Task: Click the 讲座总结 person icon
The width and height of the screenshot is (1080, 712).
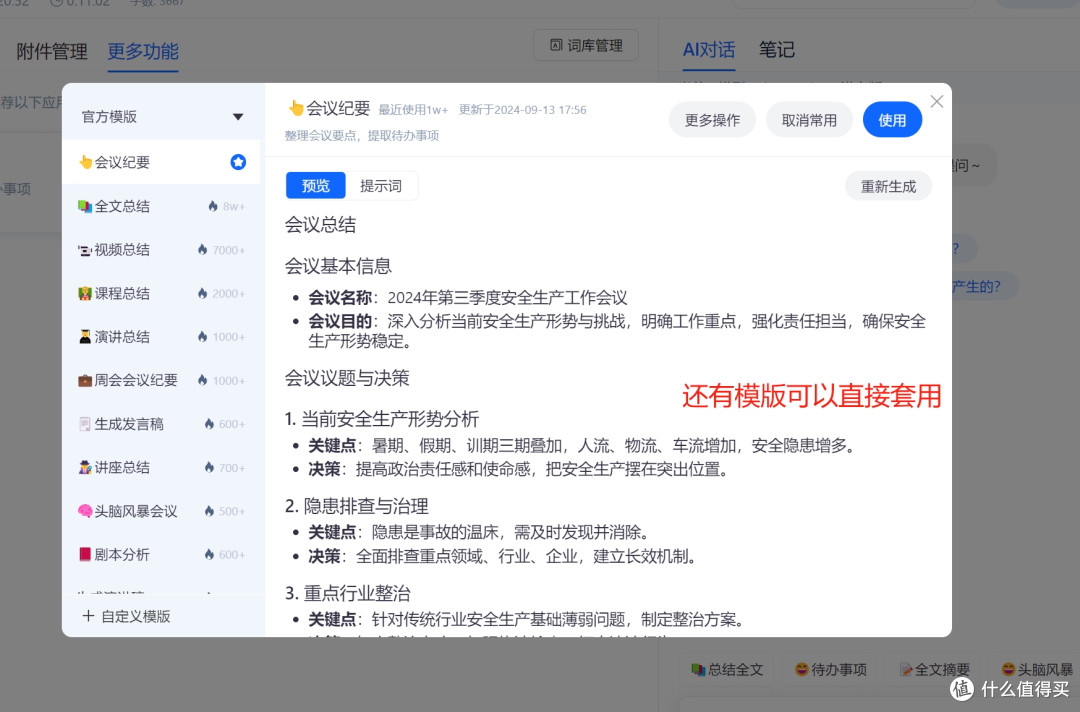Action: coord(85,468)
